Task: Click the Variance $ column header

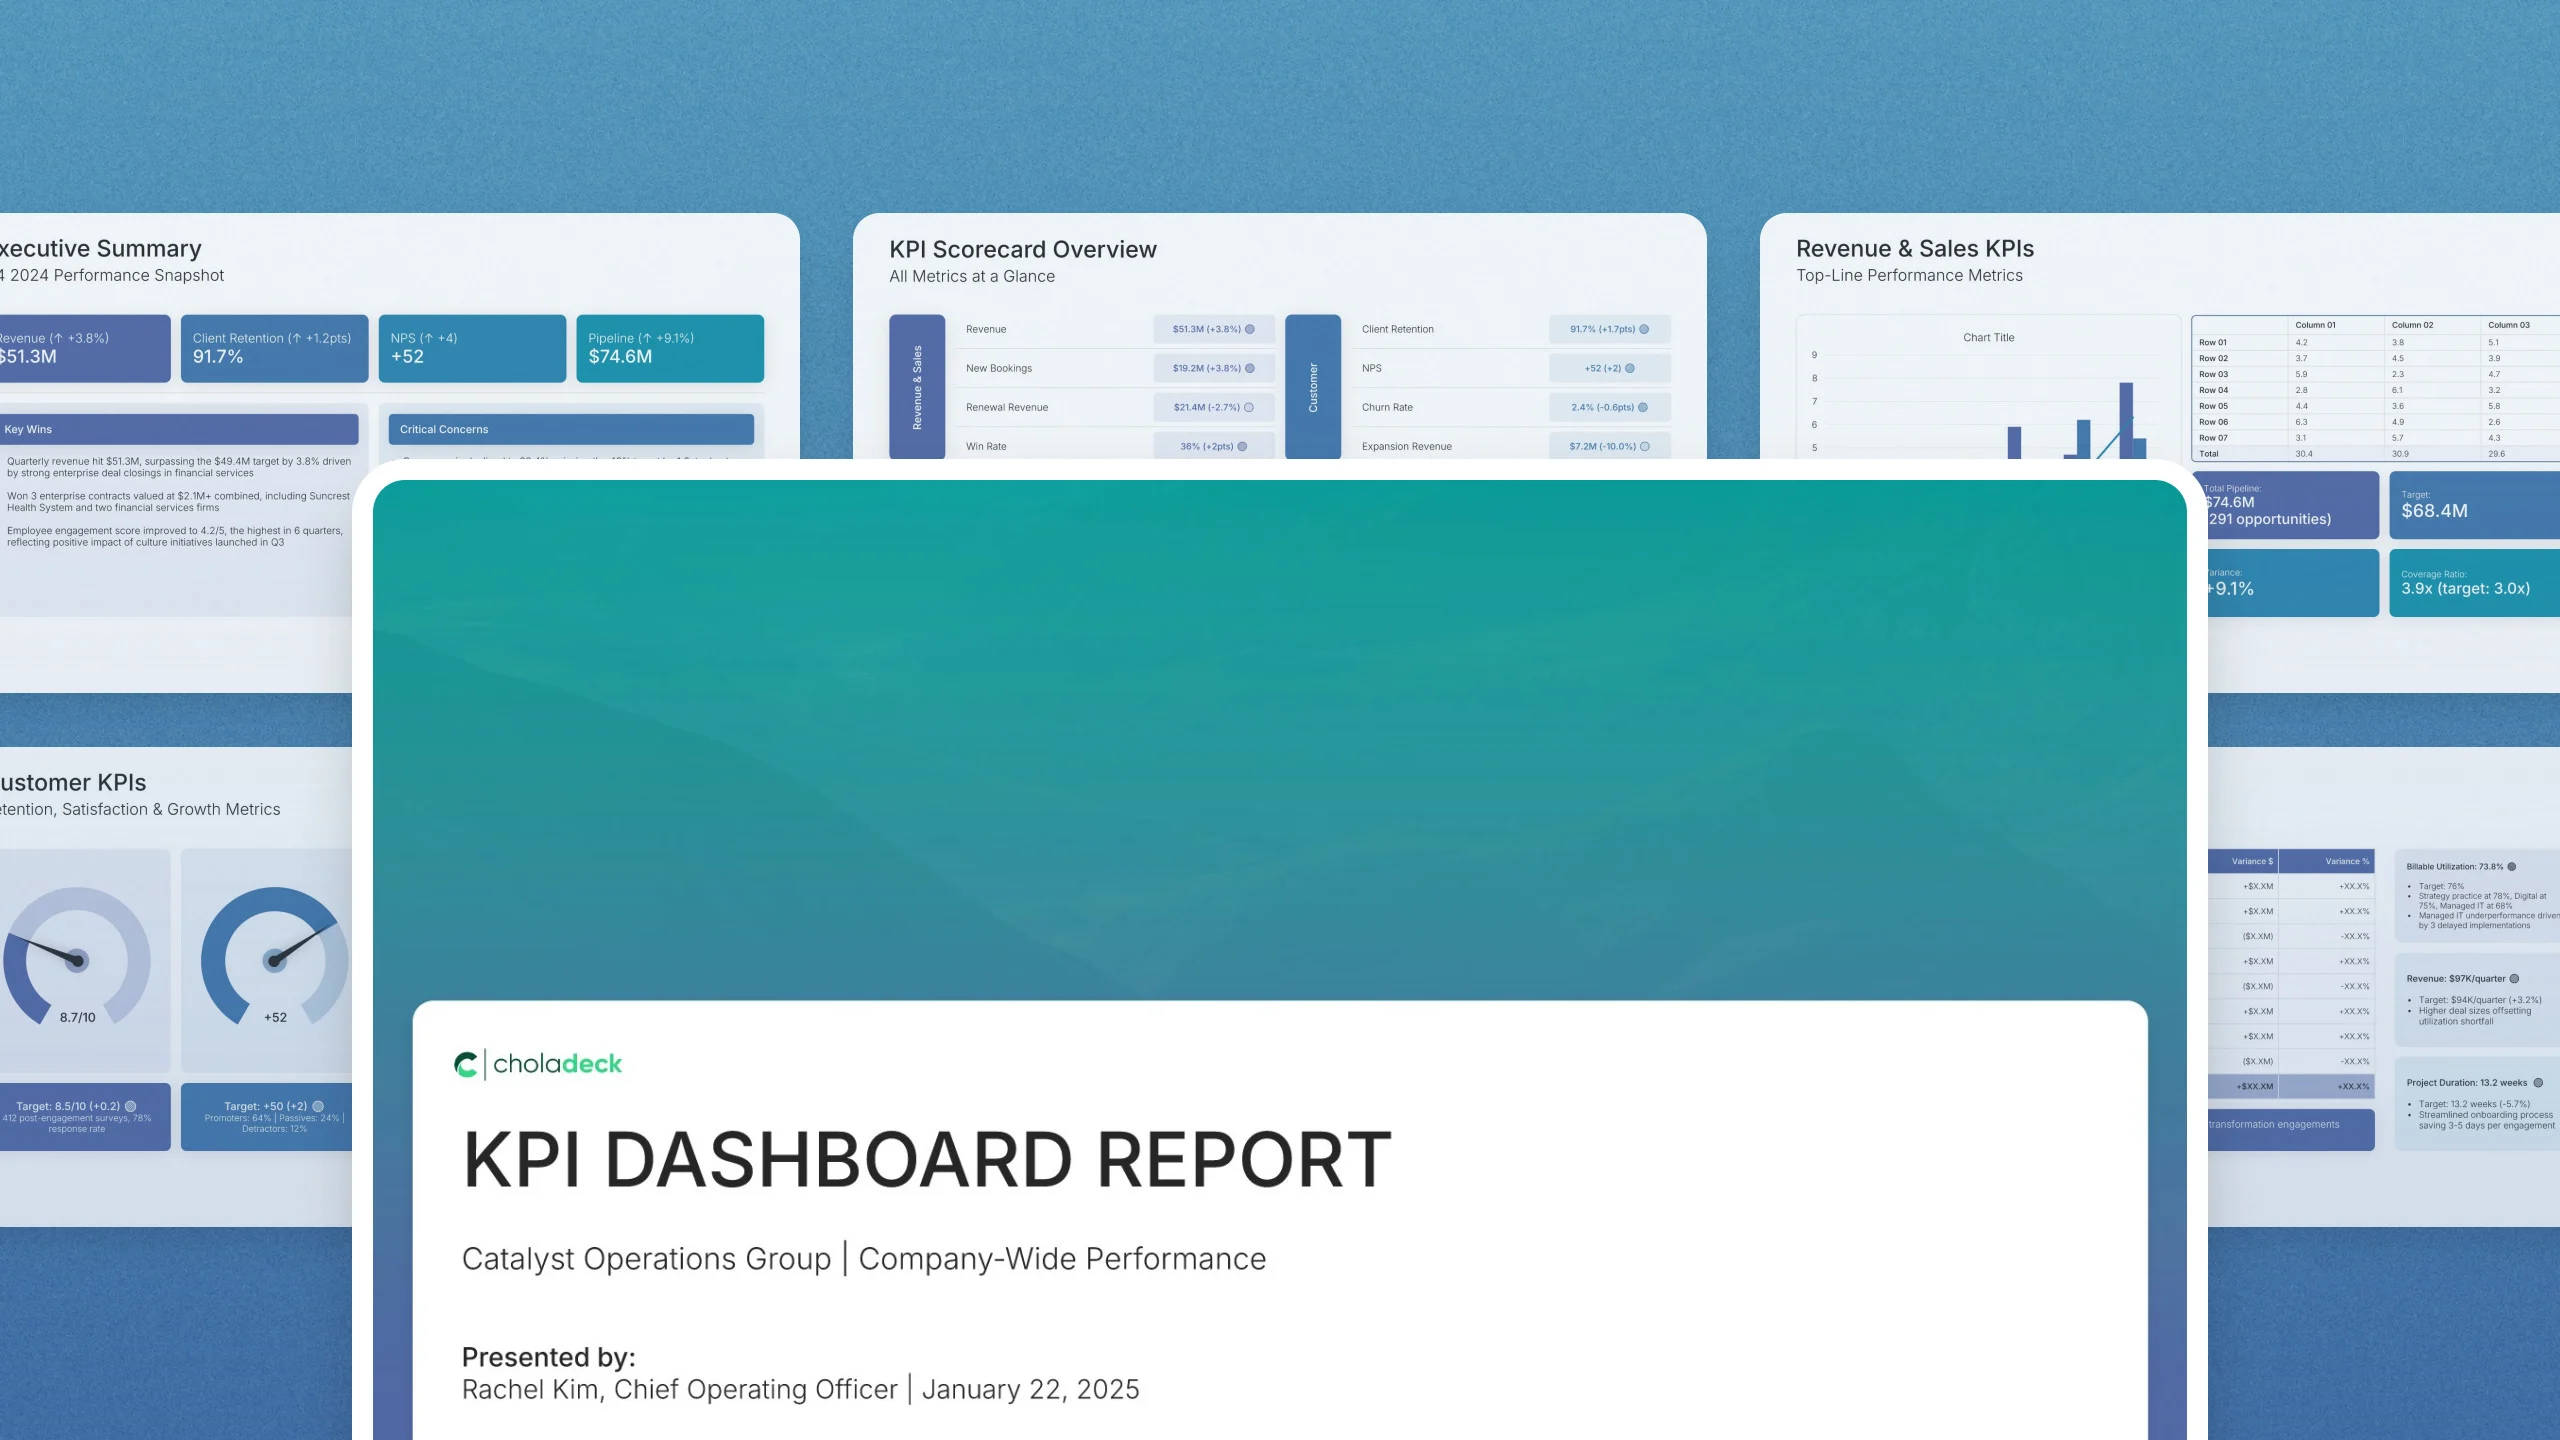Action: click(x=2252, y=861)
